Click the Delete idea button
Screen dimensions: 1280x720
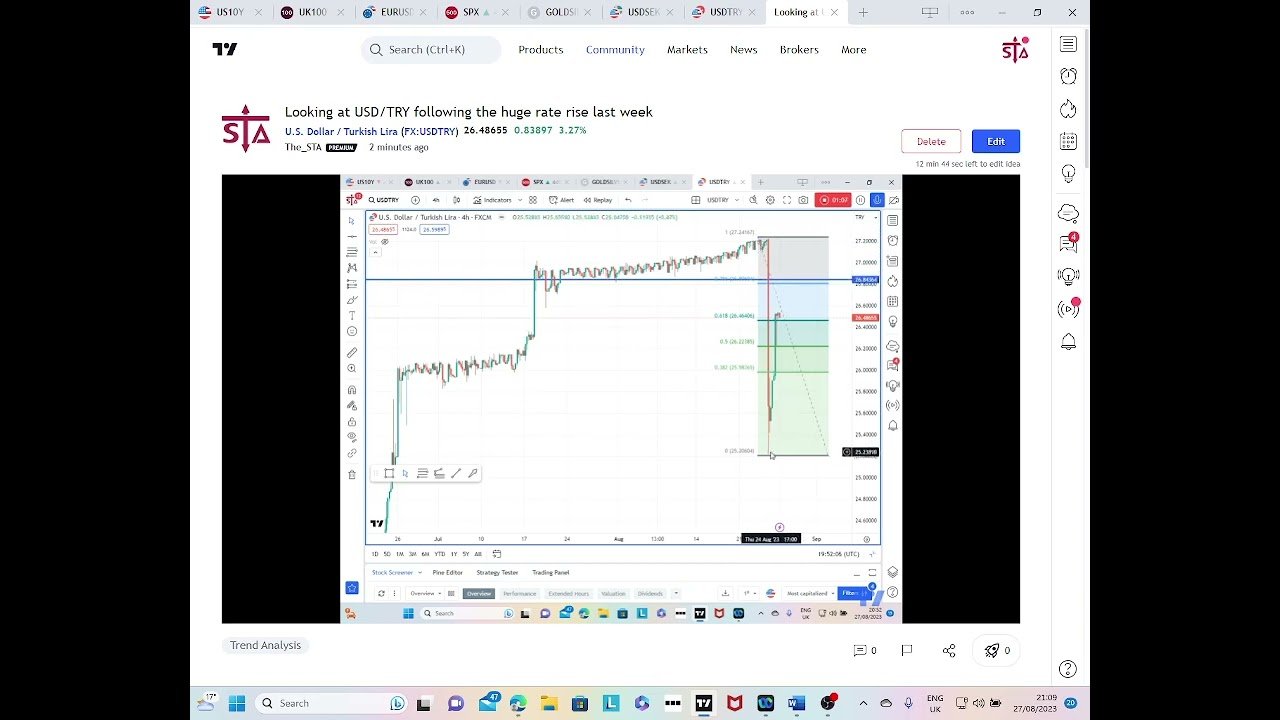coord(931,141)
